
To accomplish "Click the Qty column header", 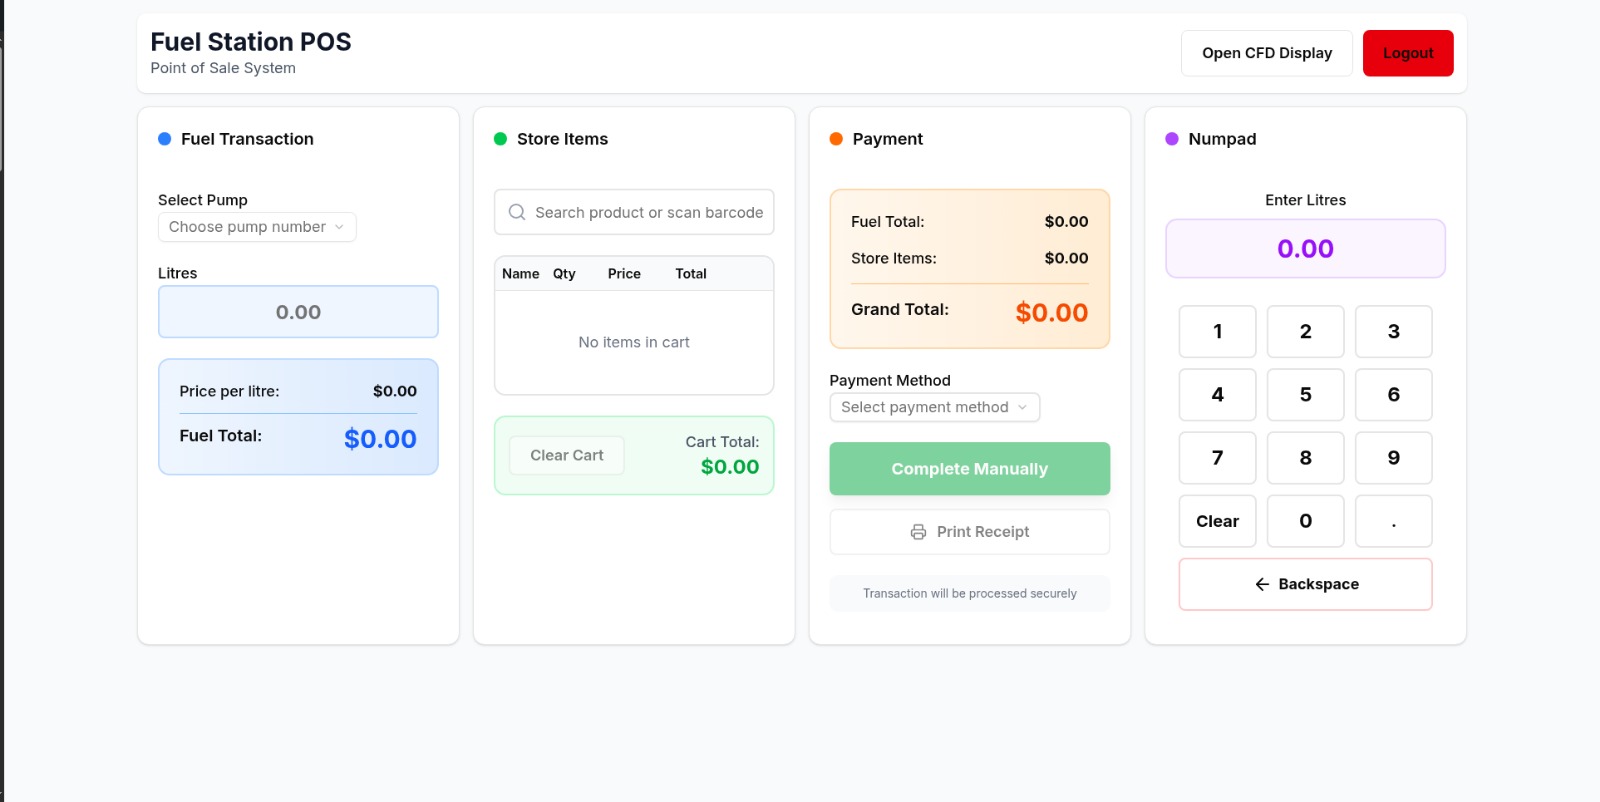I will [x=564, y=274].
